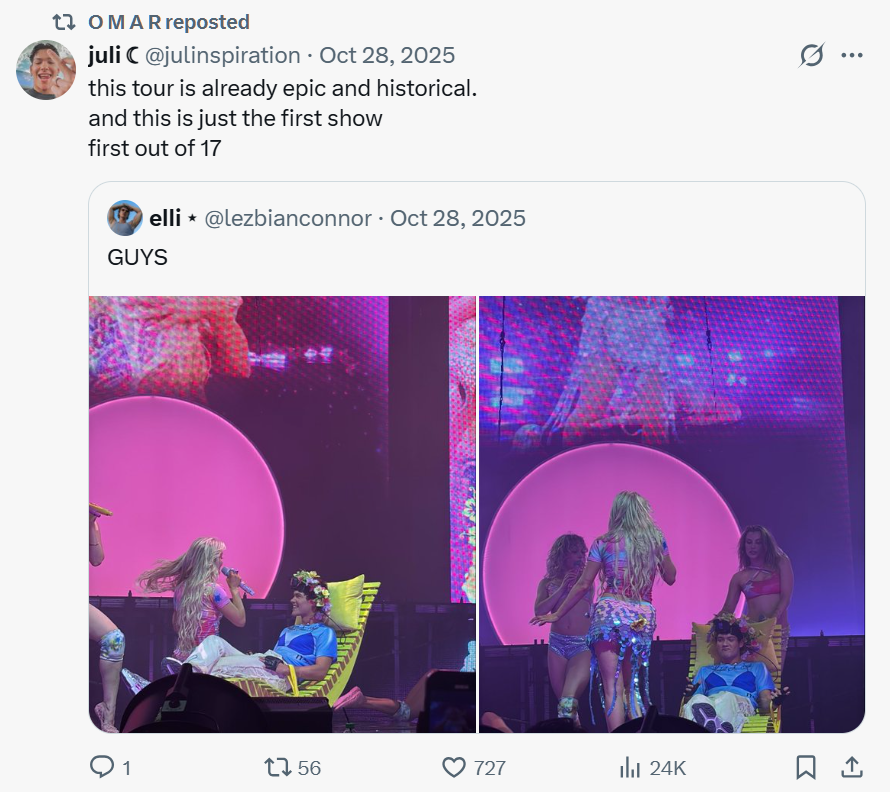Click the elli display name

(165, 218)
